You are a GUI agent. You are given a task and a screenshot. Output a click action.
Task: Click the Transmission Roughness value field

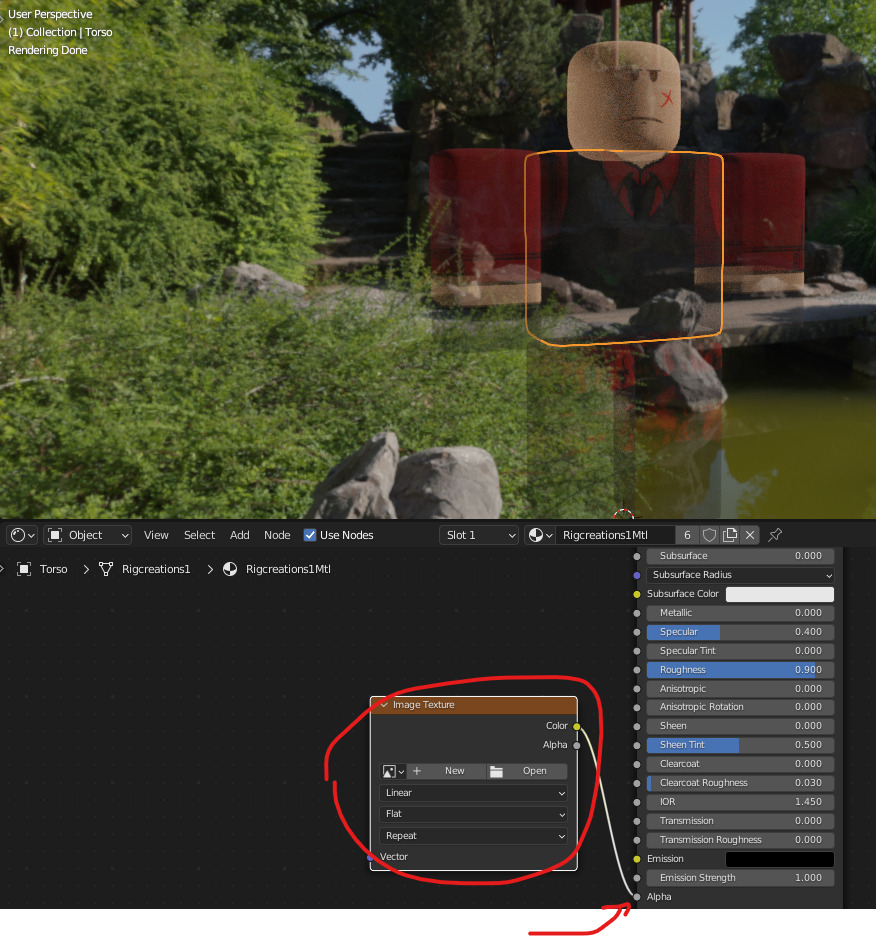click(x=740, y=840)
